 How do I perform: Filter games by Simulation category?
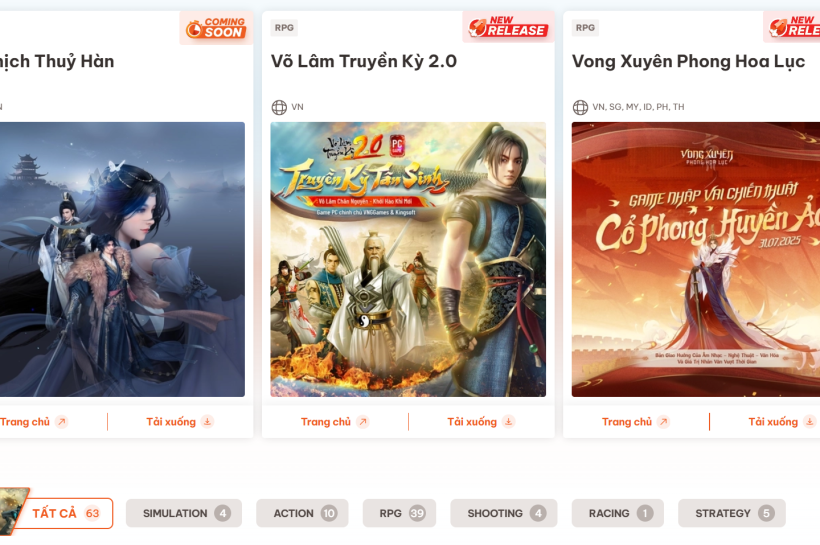[184, 513]
